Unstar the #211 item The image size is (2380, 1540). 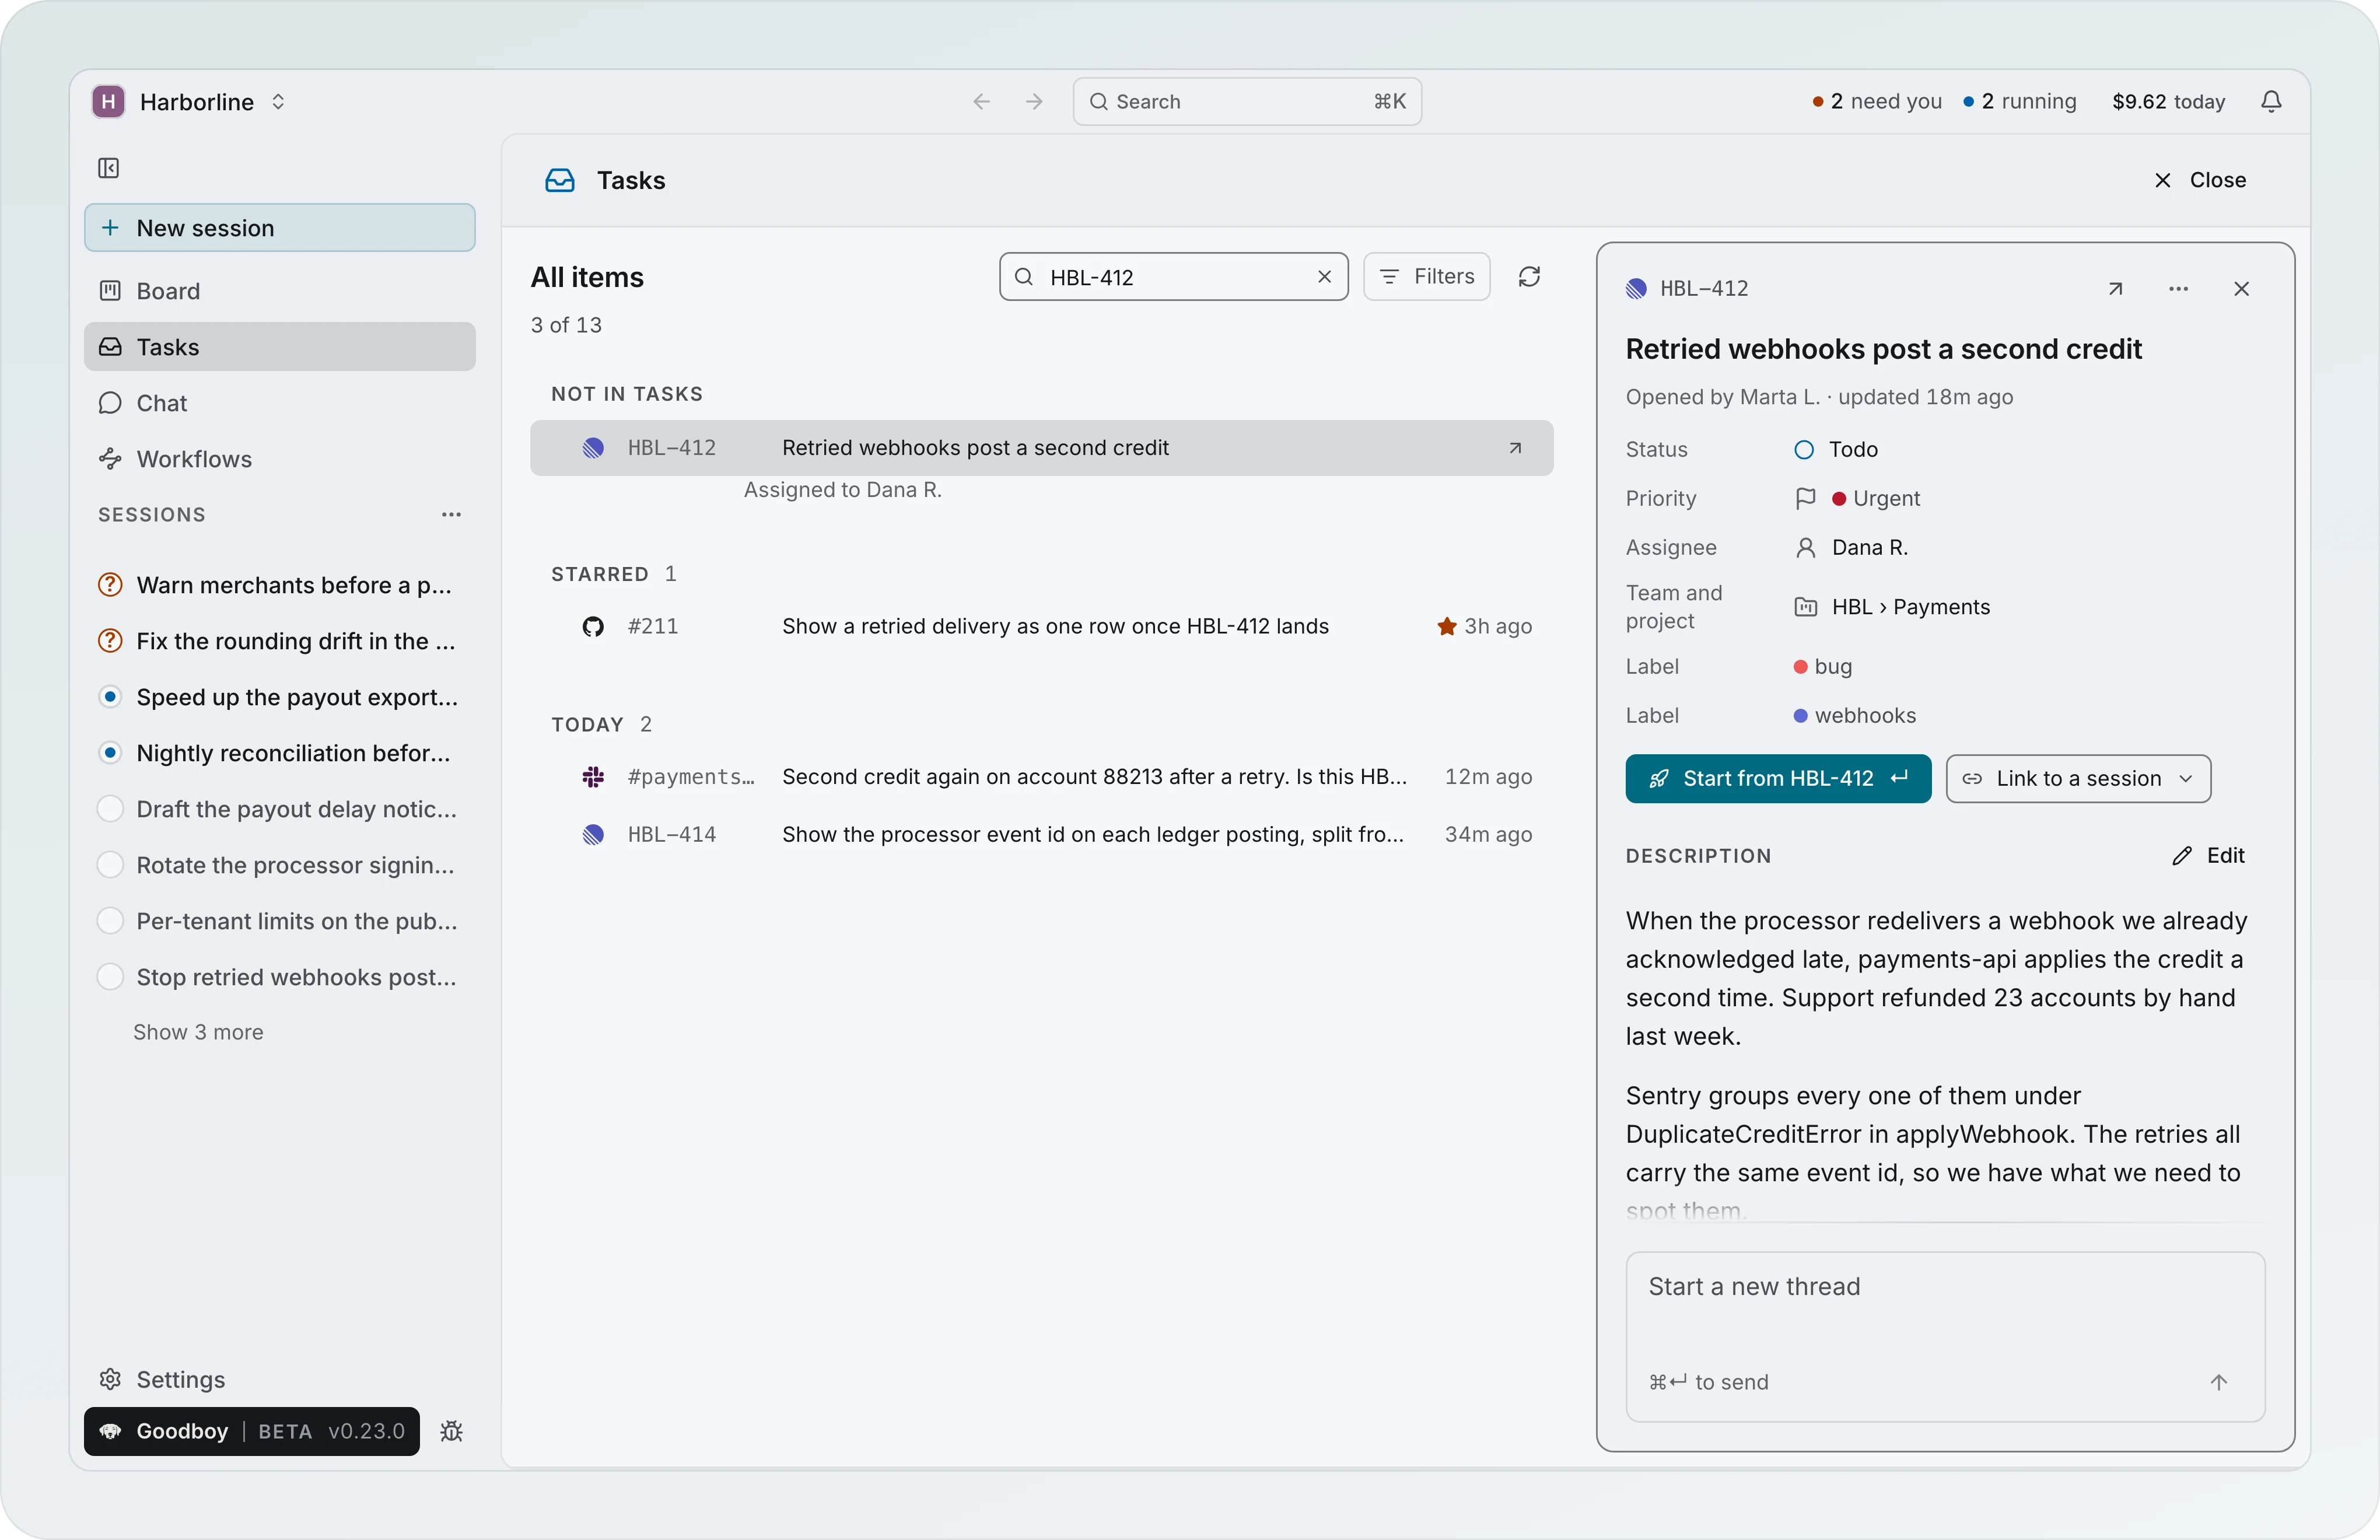coord(1446,626)
